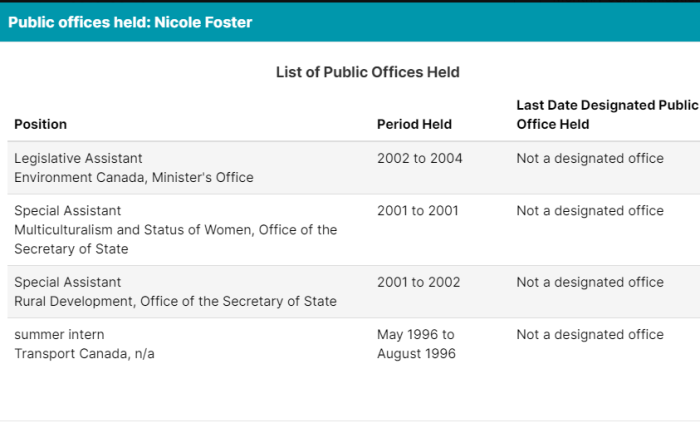
Task: Click the 'summer intern' position text
Action: point(59,335)
